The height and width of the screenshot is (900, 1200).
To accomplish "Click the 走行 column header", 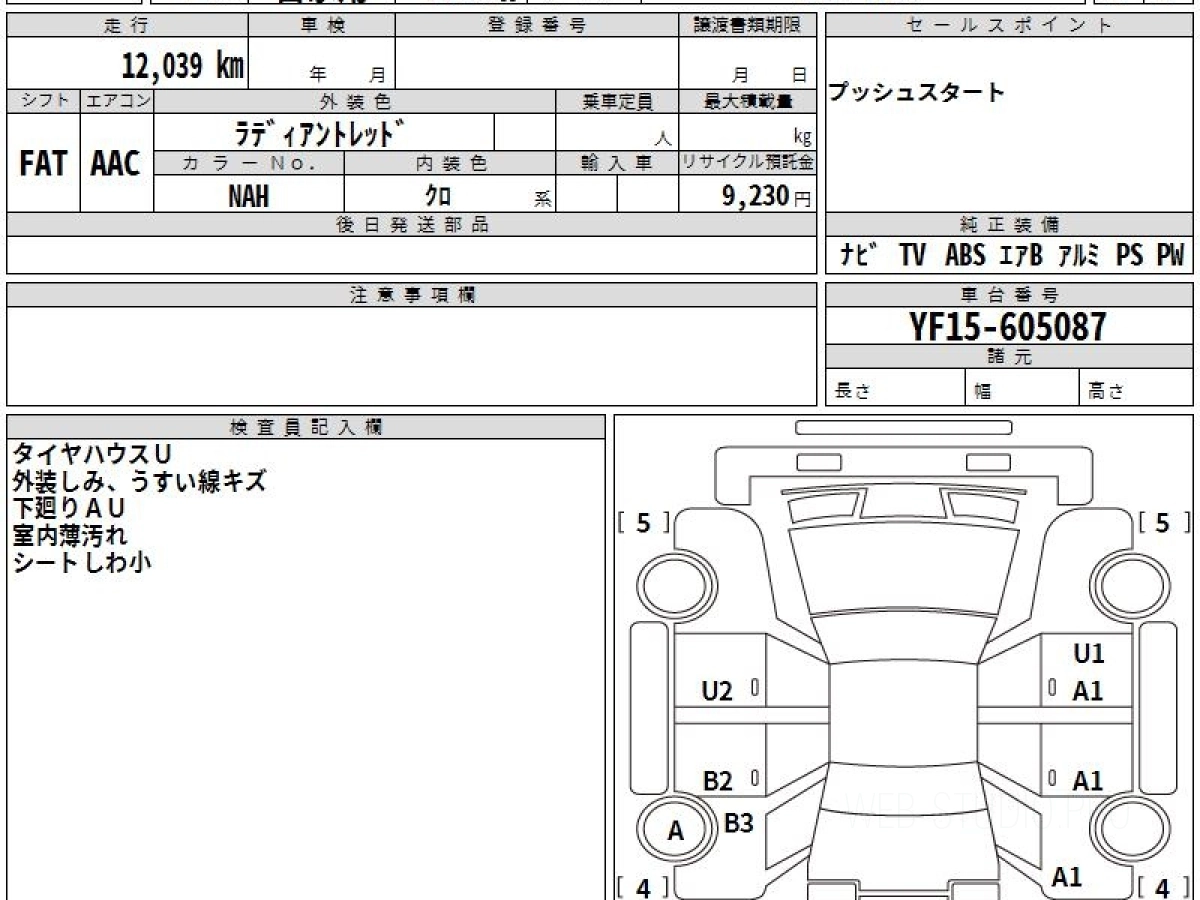I will click(127, 27).
